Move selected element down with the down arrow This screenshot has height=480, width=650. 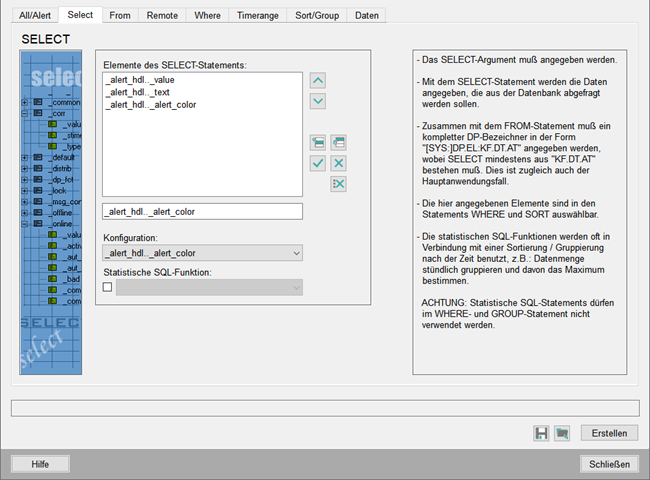tap(318, 101)
